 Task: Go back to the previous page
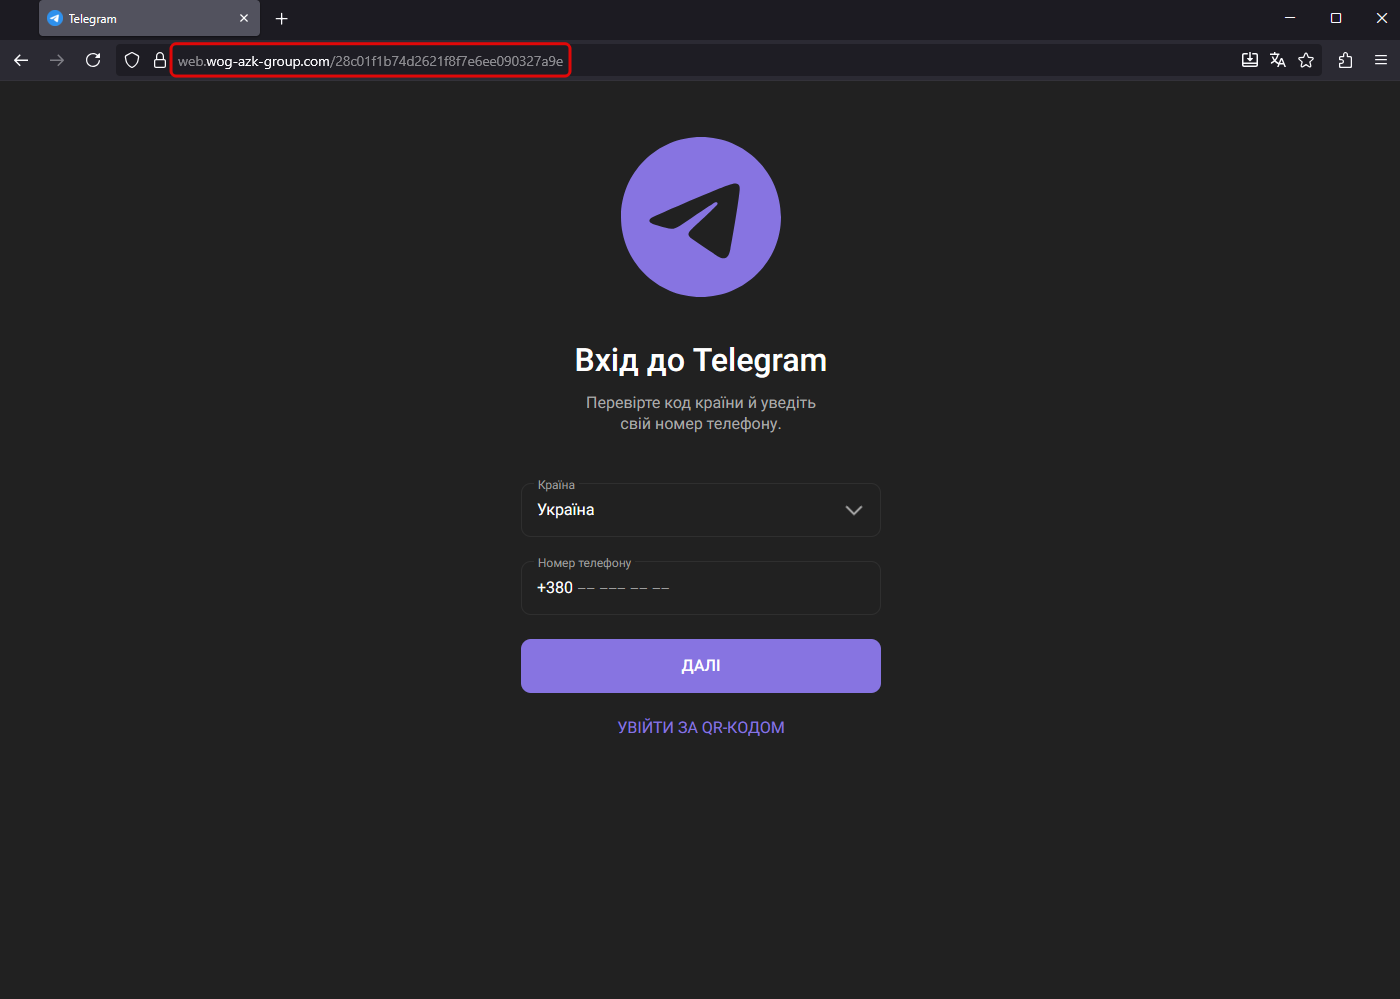[21, 61]
